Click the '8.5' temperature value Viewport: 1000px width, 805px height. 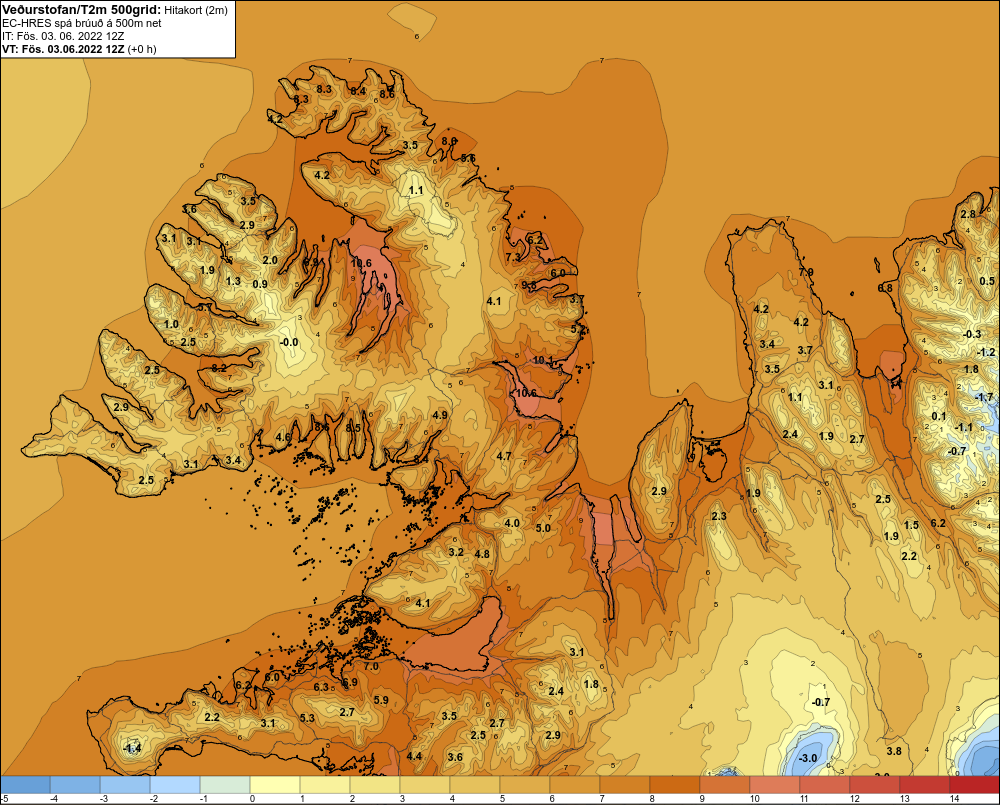point(353,428)
